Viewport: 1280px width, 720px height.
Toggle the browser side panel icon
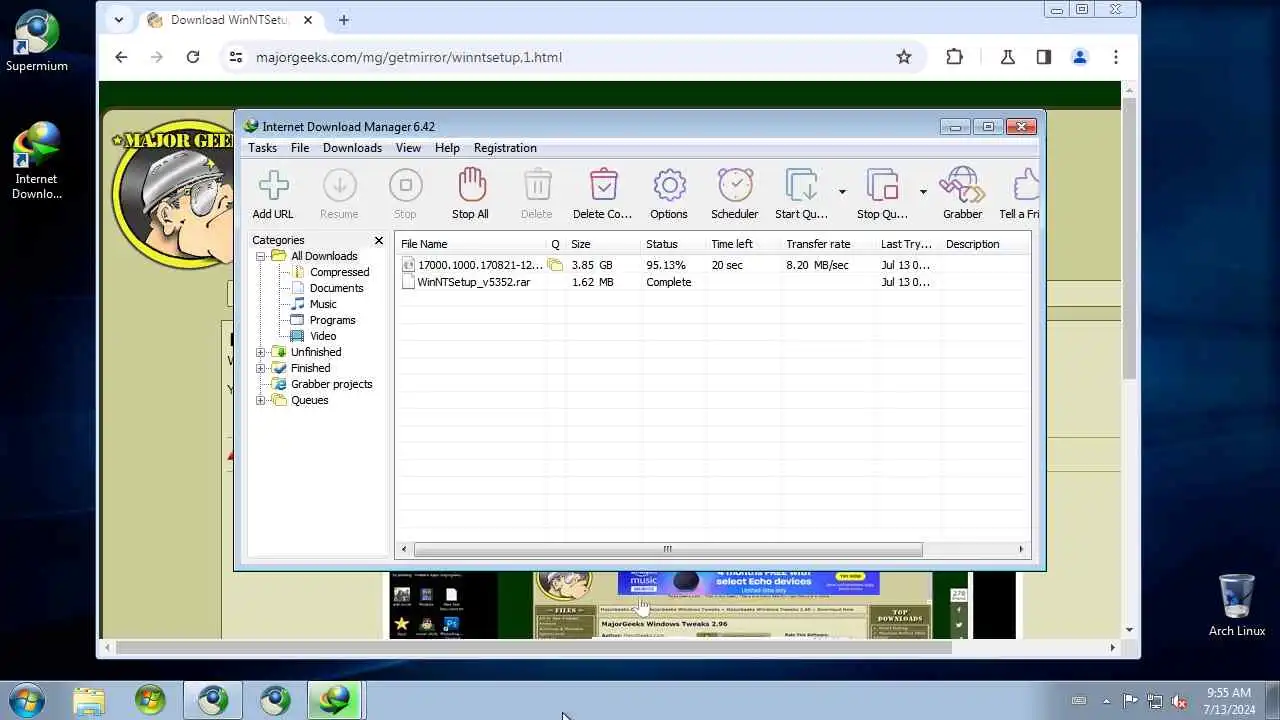coord(1044,57)
